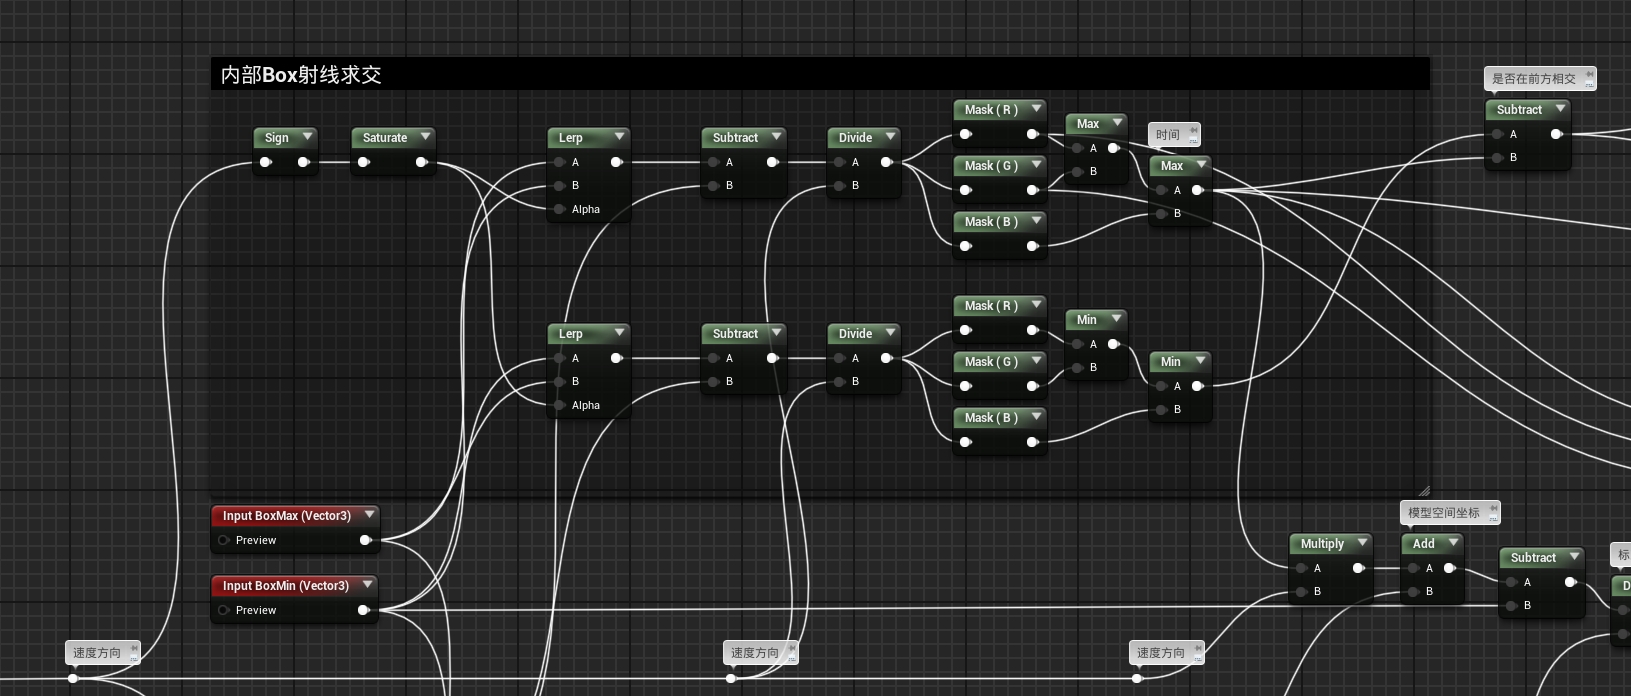This screenshot has width=1631, height=696.
Task: Click the Multiply node's B input pin
Action: [x=1301, y=591]
